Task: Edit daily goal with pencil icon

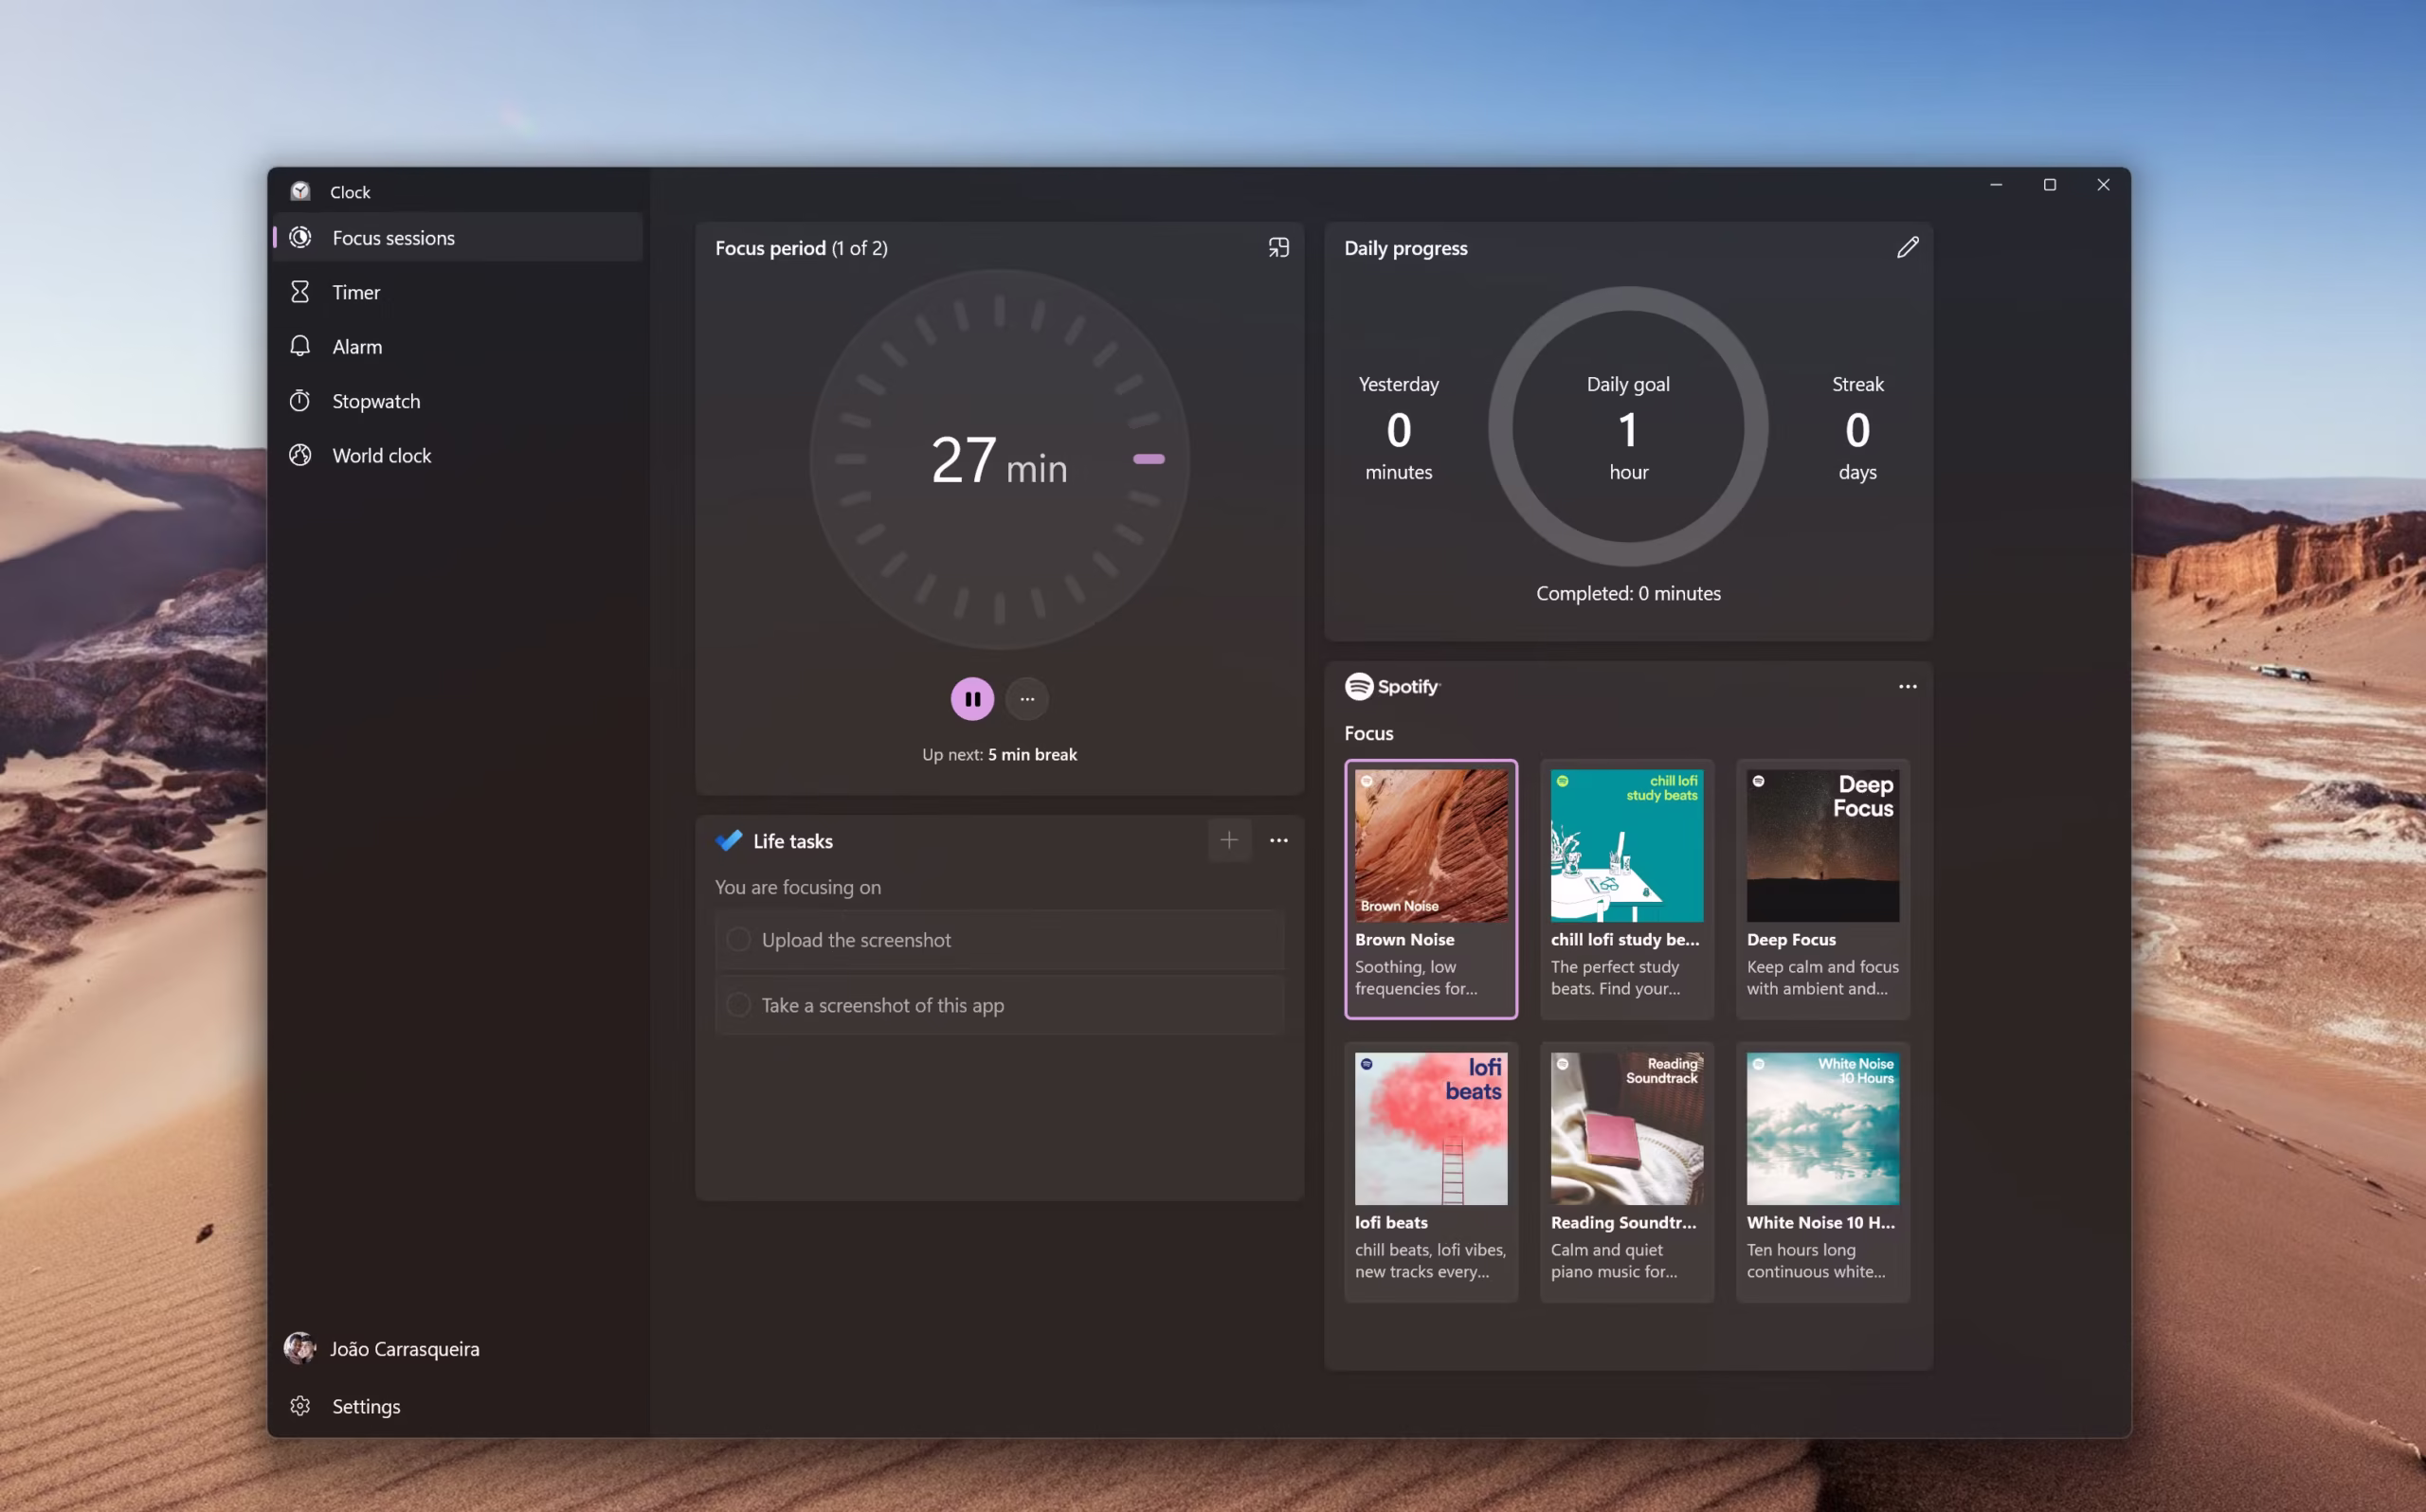Action: [x=1907, y=247]
